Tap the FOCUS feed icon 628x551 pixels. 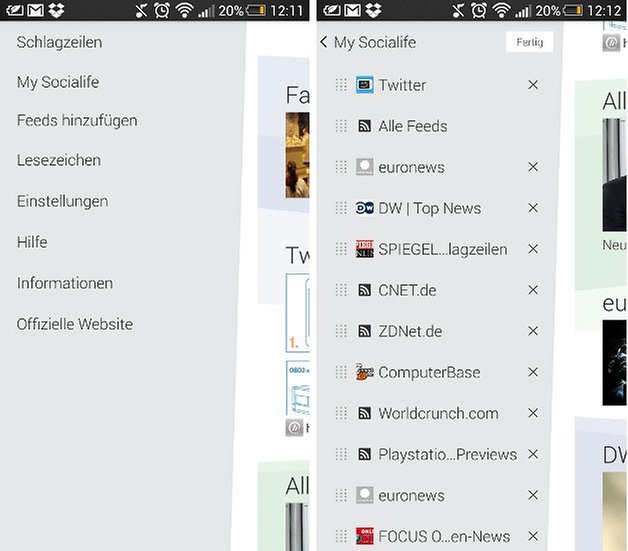pyautogui.click(x=364, y=536)
